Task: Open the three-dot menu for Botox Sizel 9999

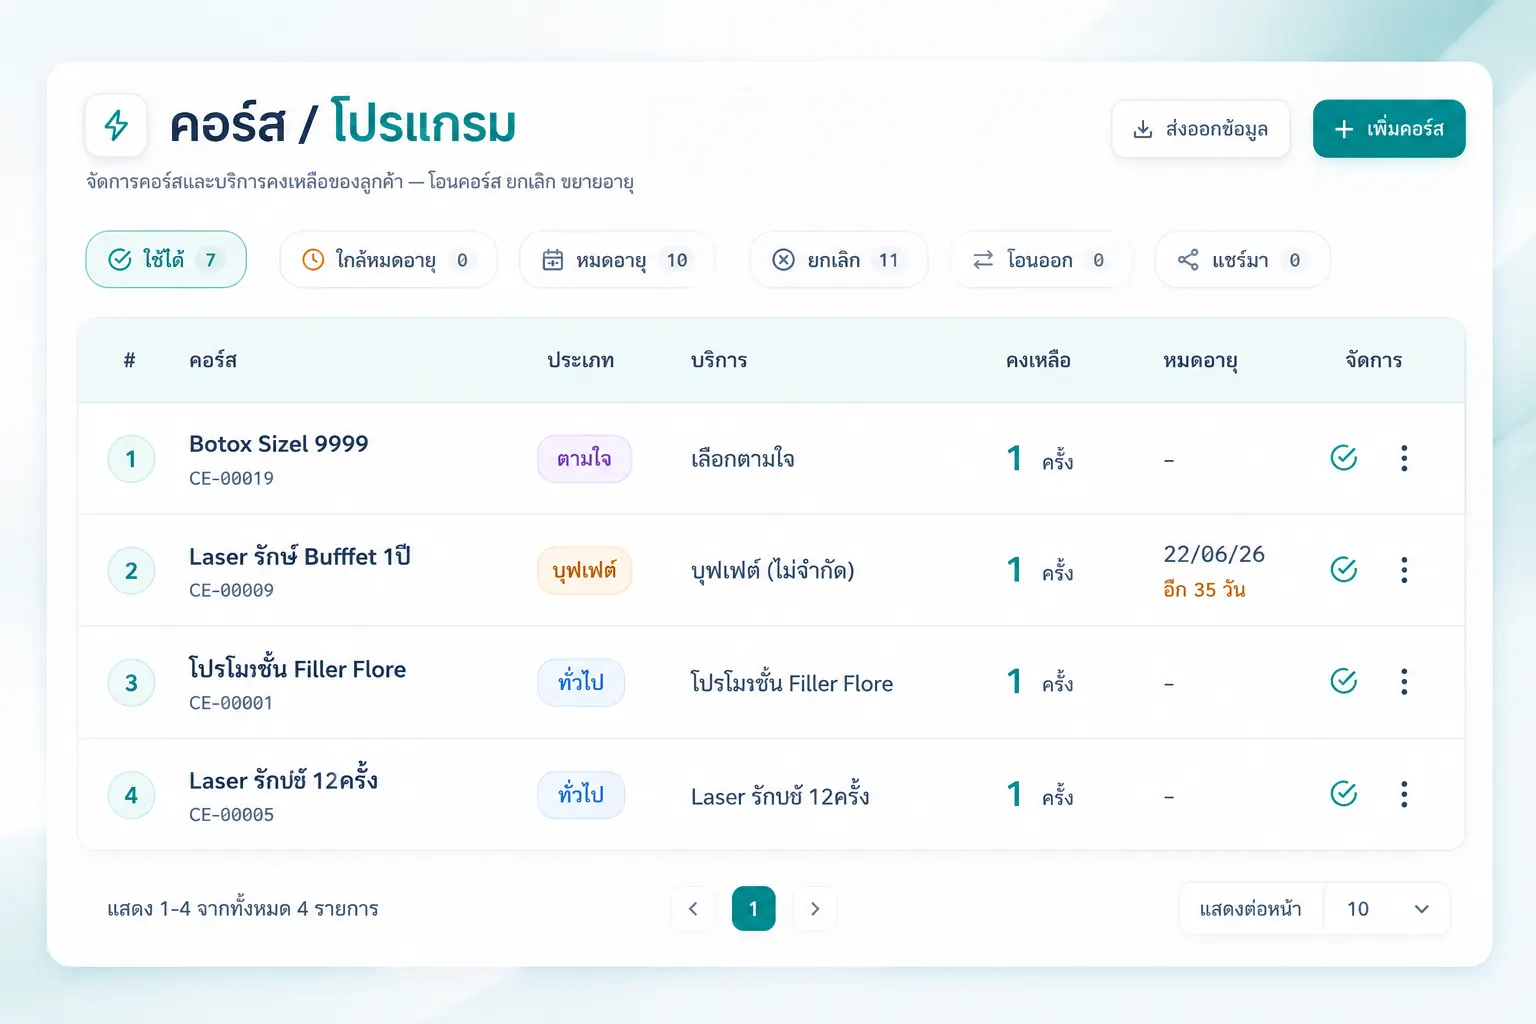Action: pos(1404,458)
